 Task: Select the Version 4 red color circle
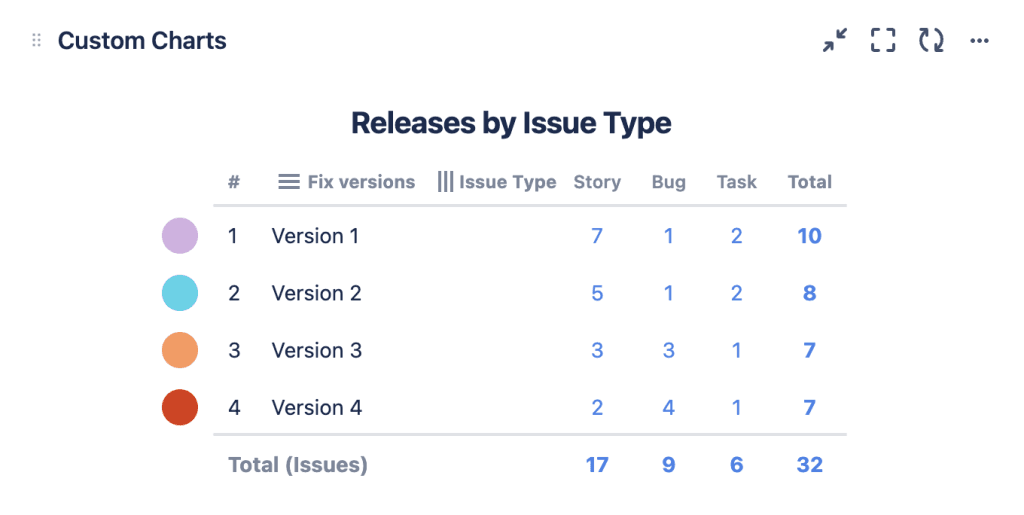click(x=180, y=407)
